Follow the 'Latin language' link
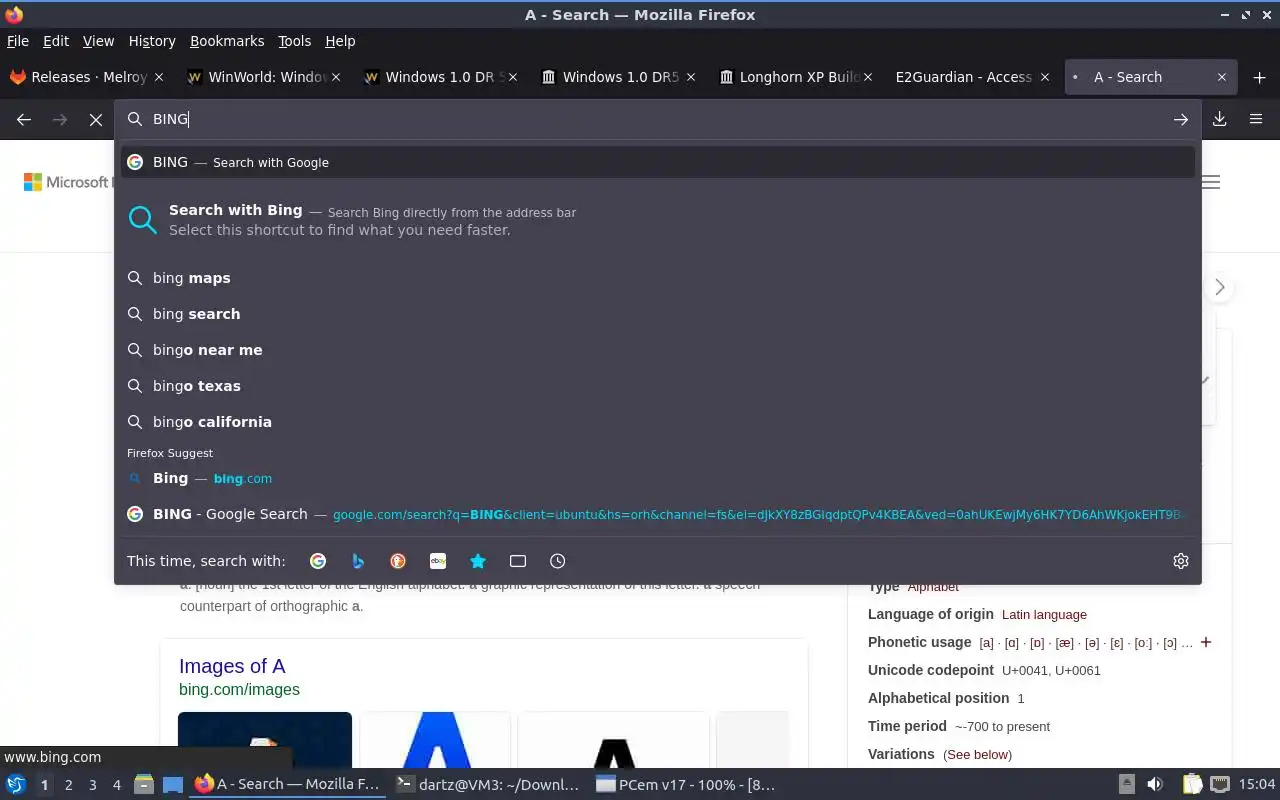 tap(1044, 615)
